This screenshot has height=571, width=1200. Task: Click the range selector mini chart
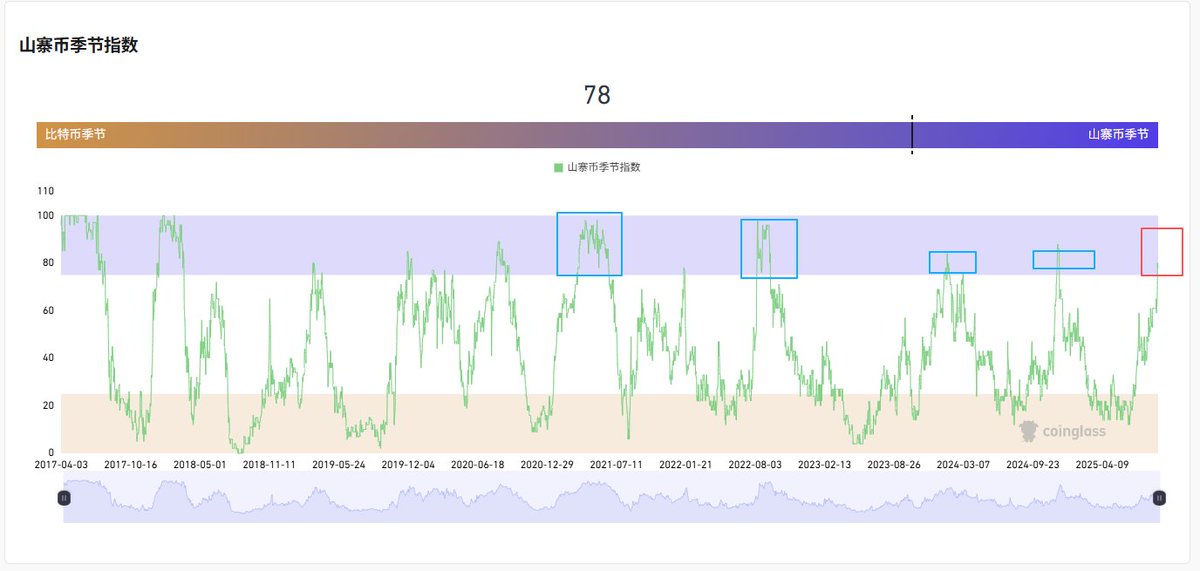tap(611, 497)
